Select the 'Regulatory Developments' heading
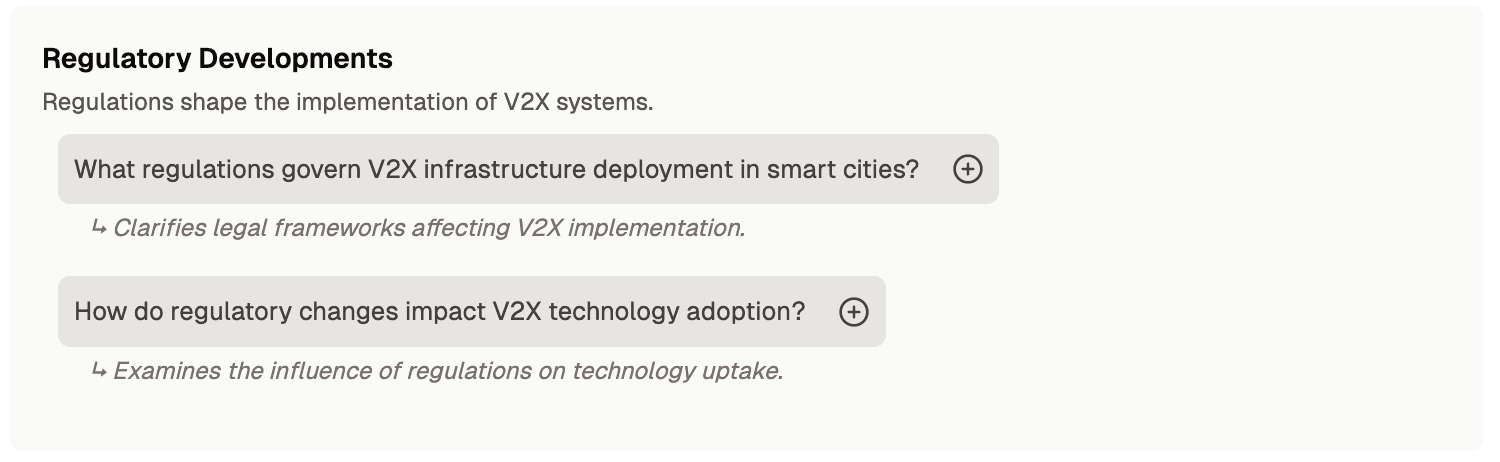The image size is (1500, 462). (218, 59)
